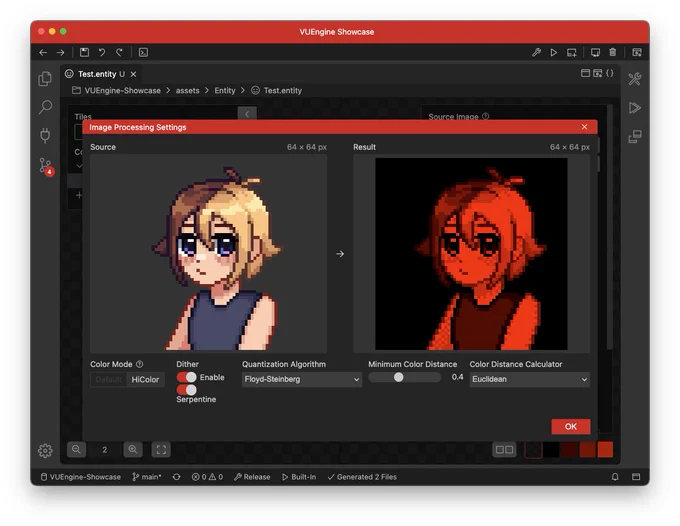
Task: Click the redo arrow icon
Action: pyautogui.click(x=119, y=52)
